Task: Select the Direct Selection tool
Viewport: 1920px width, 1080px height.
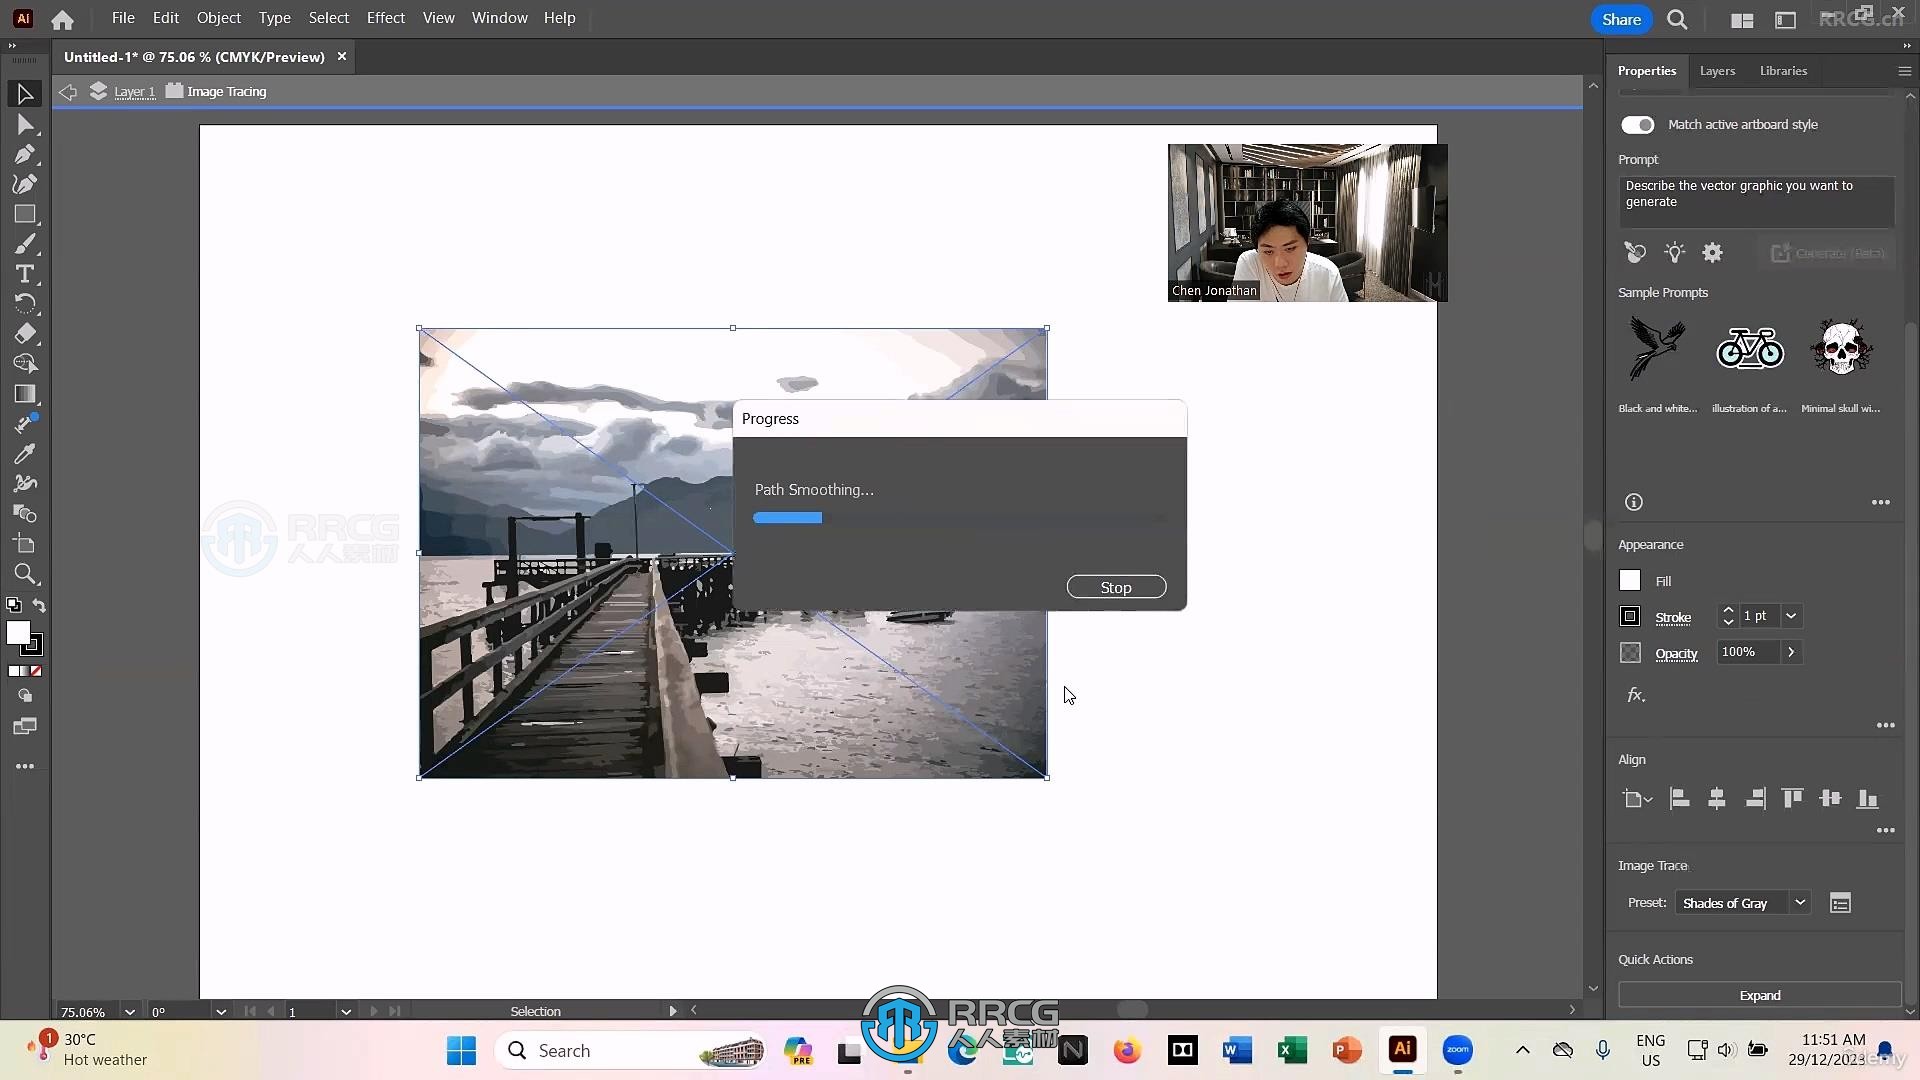Action: pyautogui.click(x=25, y=125)
